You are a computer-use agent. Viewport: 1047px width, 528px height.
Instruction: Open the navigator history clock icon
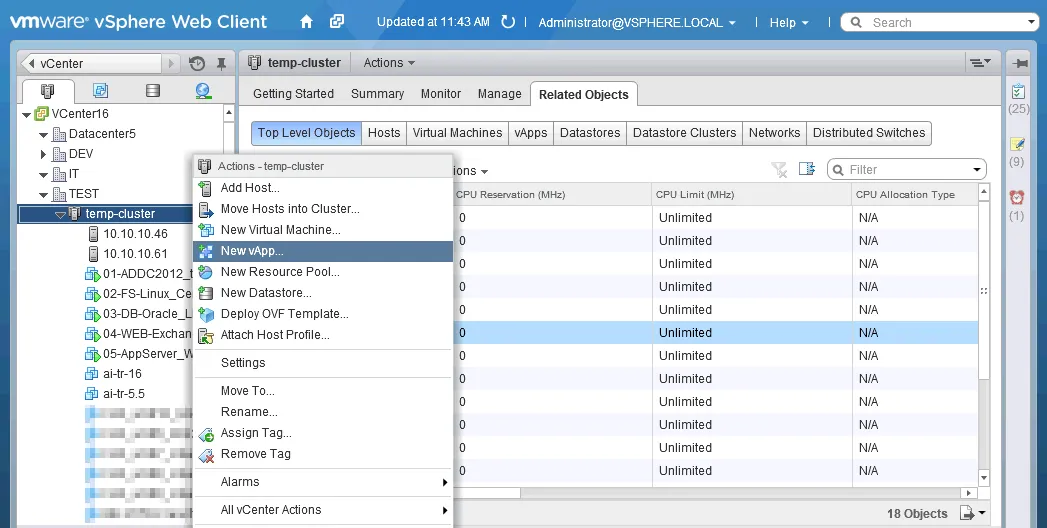pos(197,63)
